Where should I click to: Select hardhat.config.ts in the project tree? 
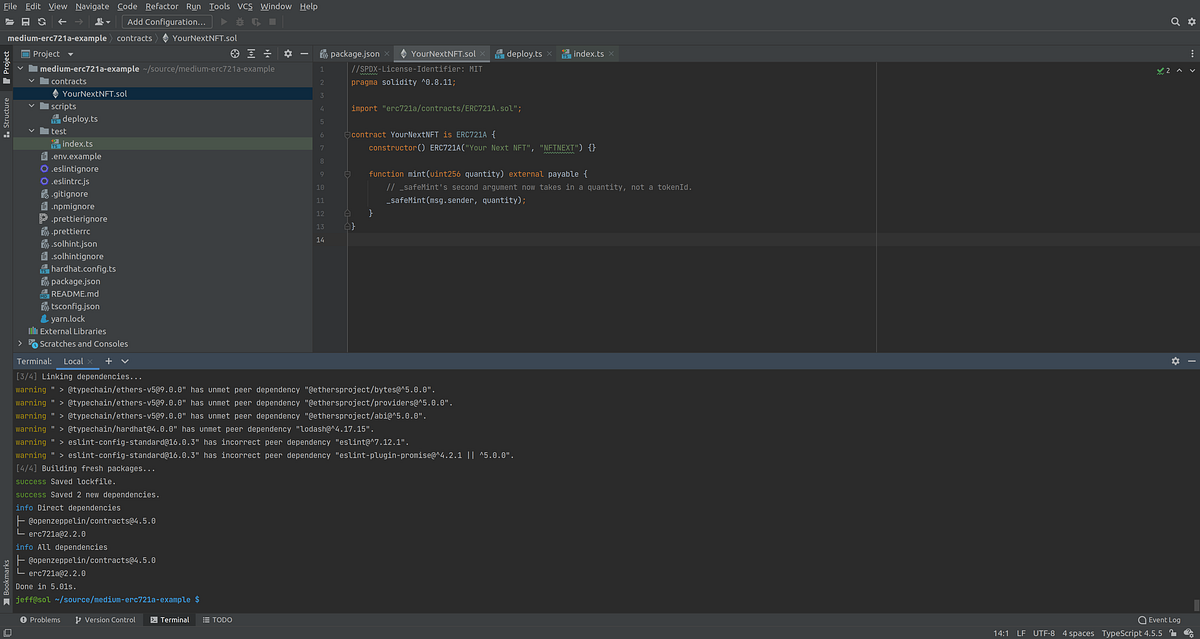(84, 269)
